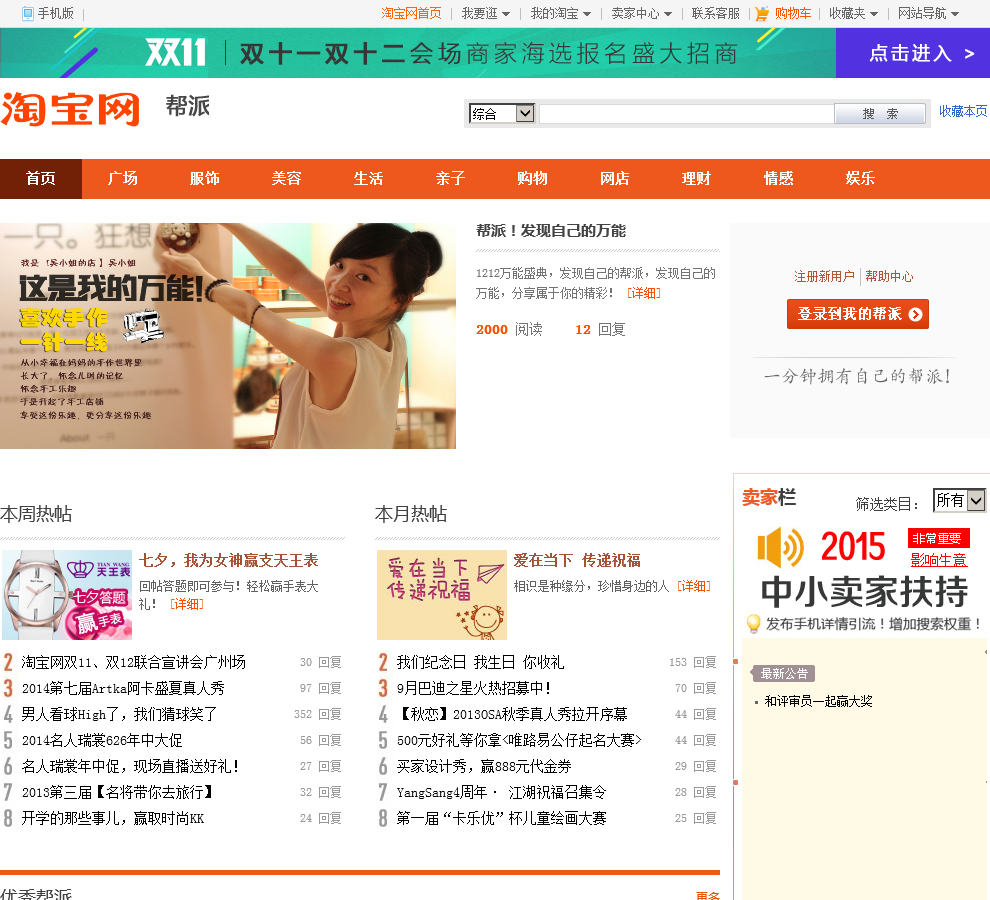The height and width of the screenshot is (900, 990).
Task: Open post 2014名人瑞裳626年中大促
Action: pos(102,740)
